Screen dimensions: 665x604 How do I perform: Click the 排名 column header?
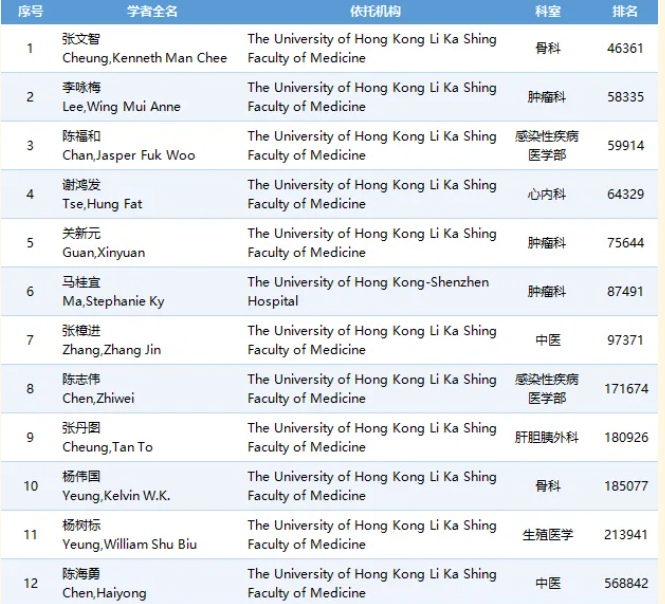[625, 11]
